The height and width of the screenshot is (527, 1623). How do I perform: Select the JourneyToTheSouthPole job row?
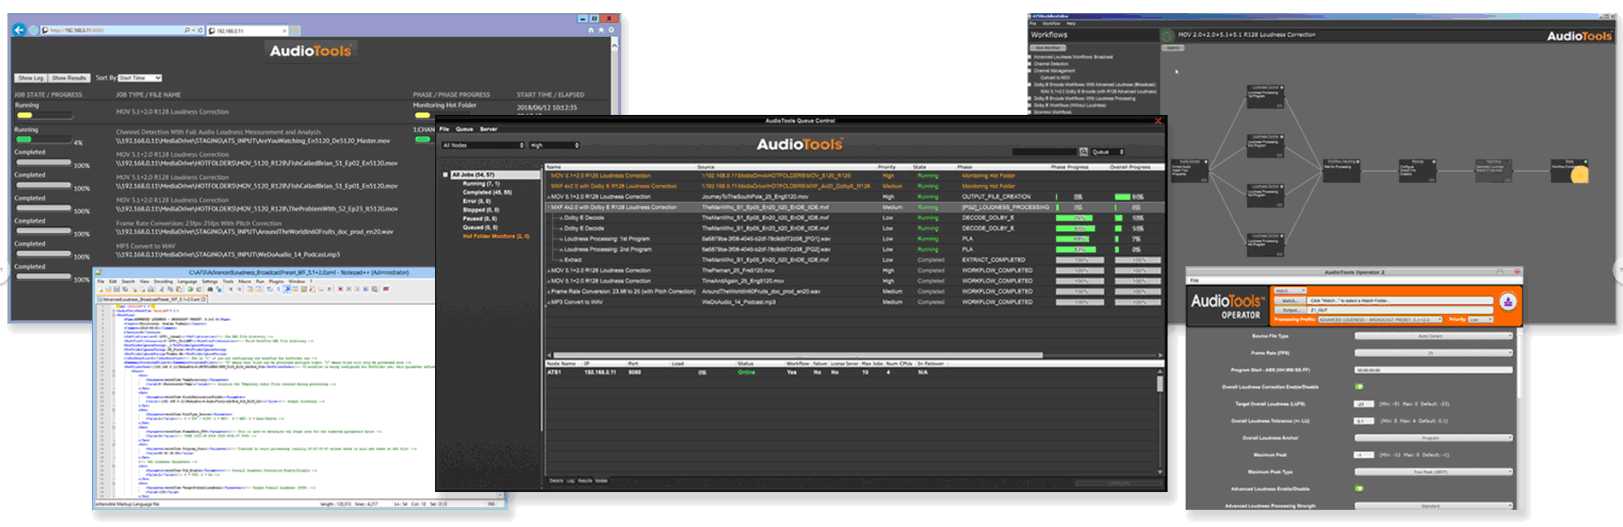853,197
